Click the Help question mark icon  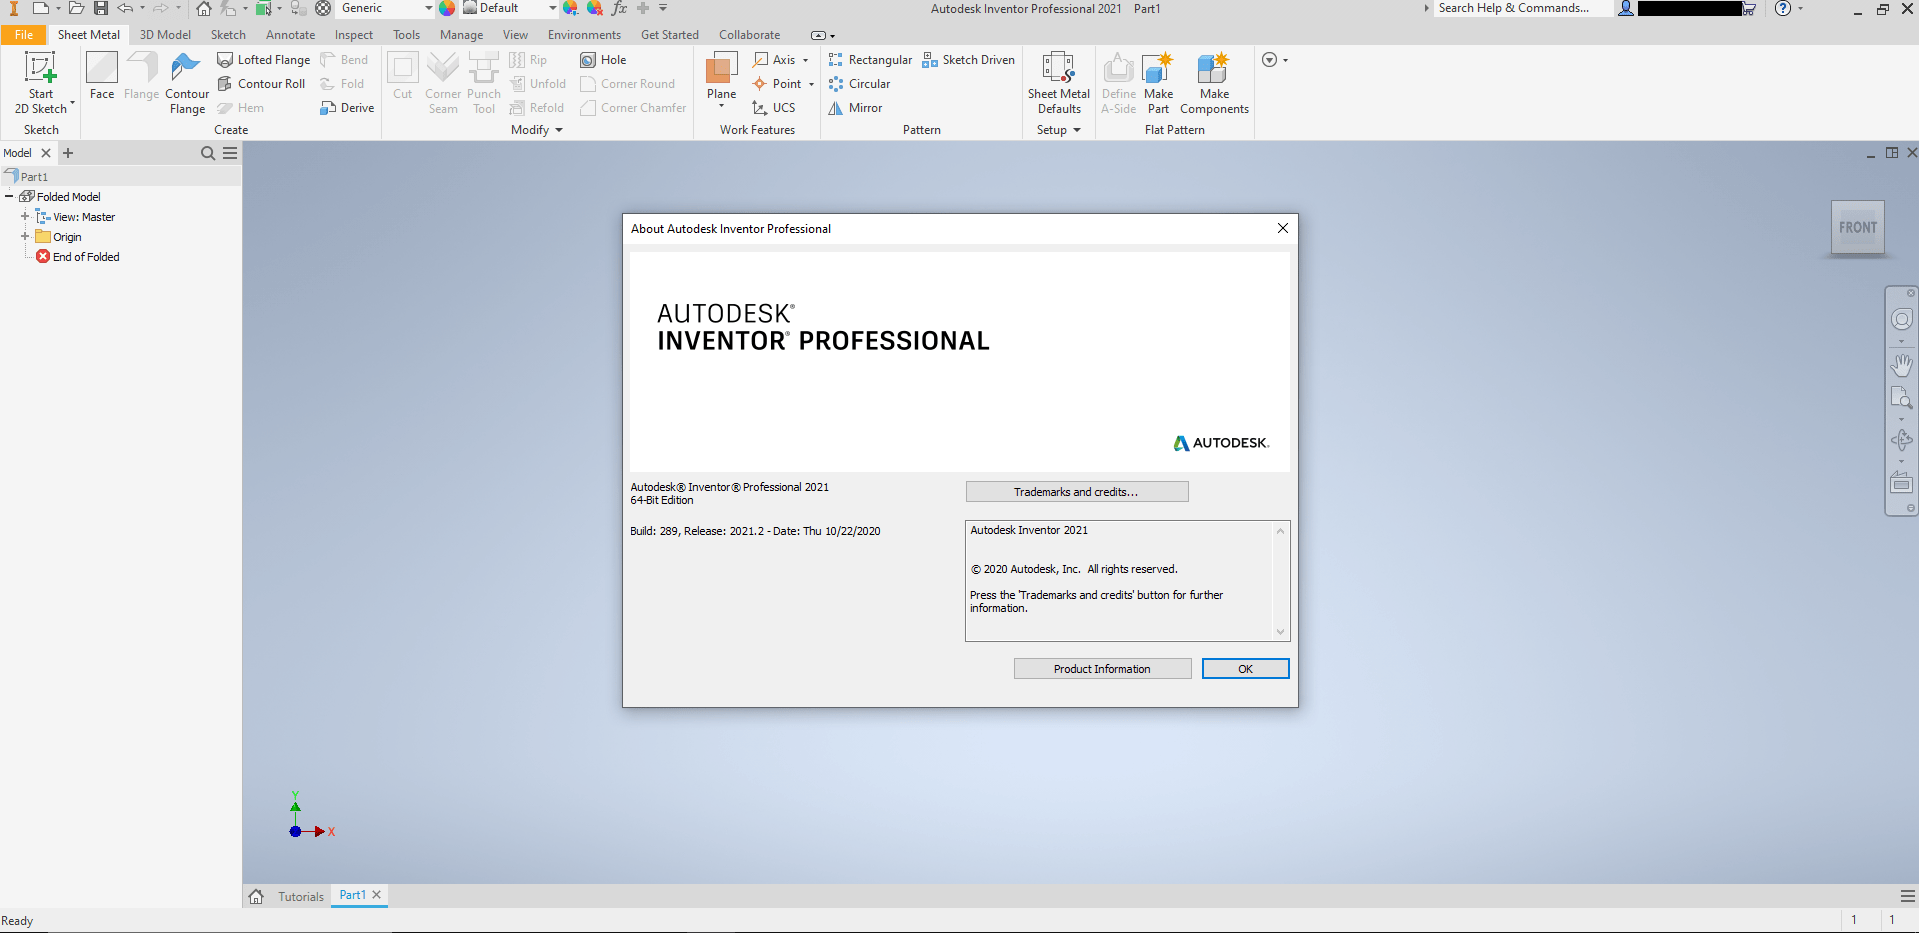click(x=1783, y=8)
